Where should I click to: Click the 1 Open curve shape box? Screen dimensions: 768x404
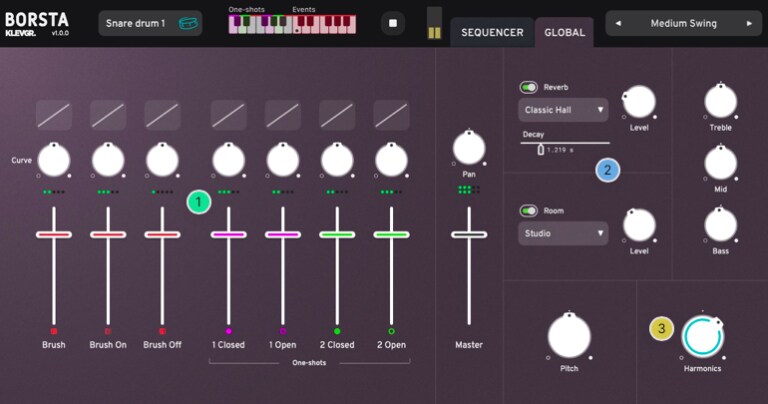pos(283,115)
